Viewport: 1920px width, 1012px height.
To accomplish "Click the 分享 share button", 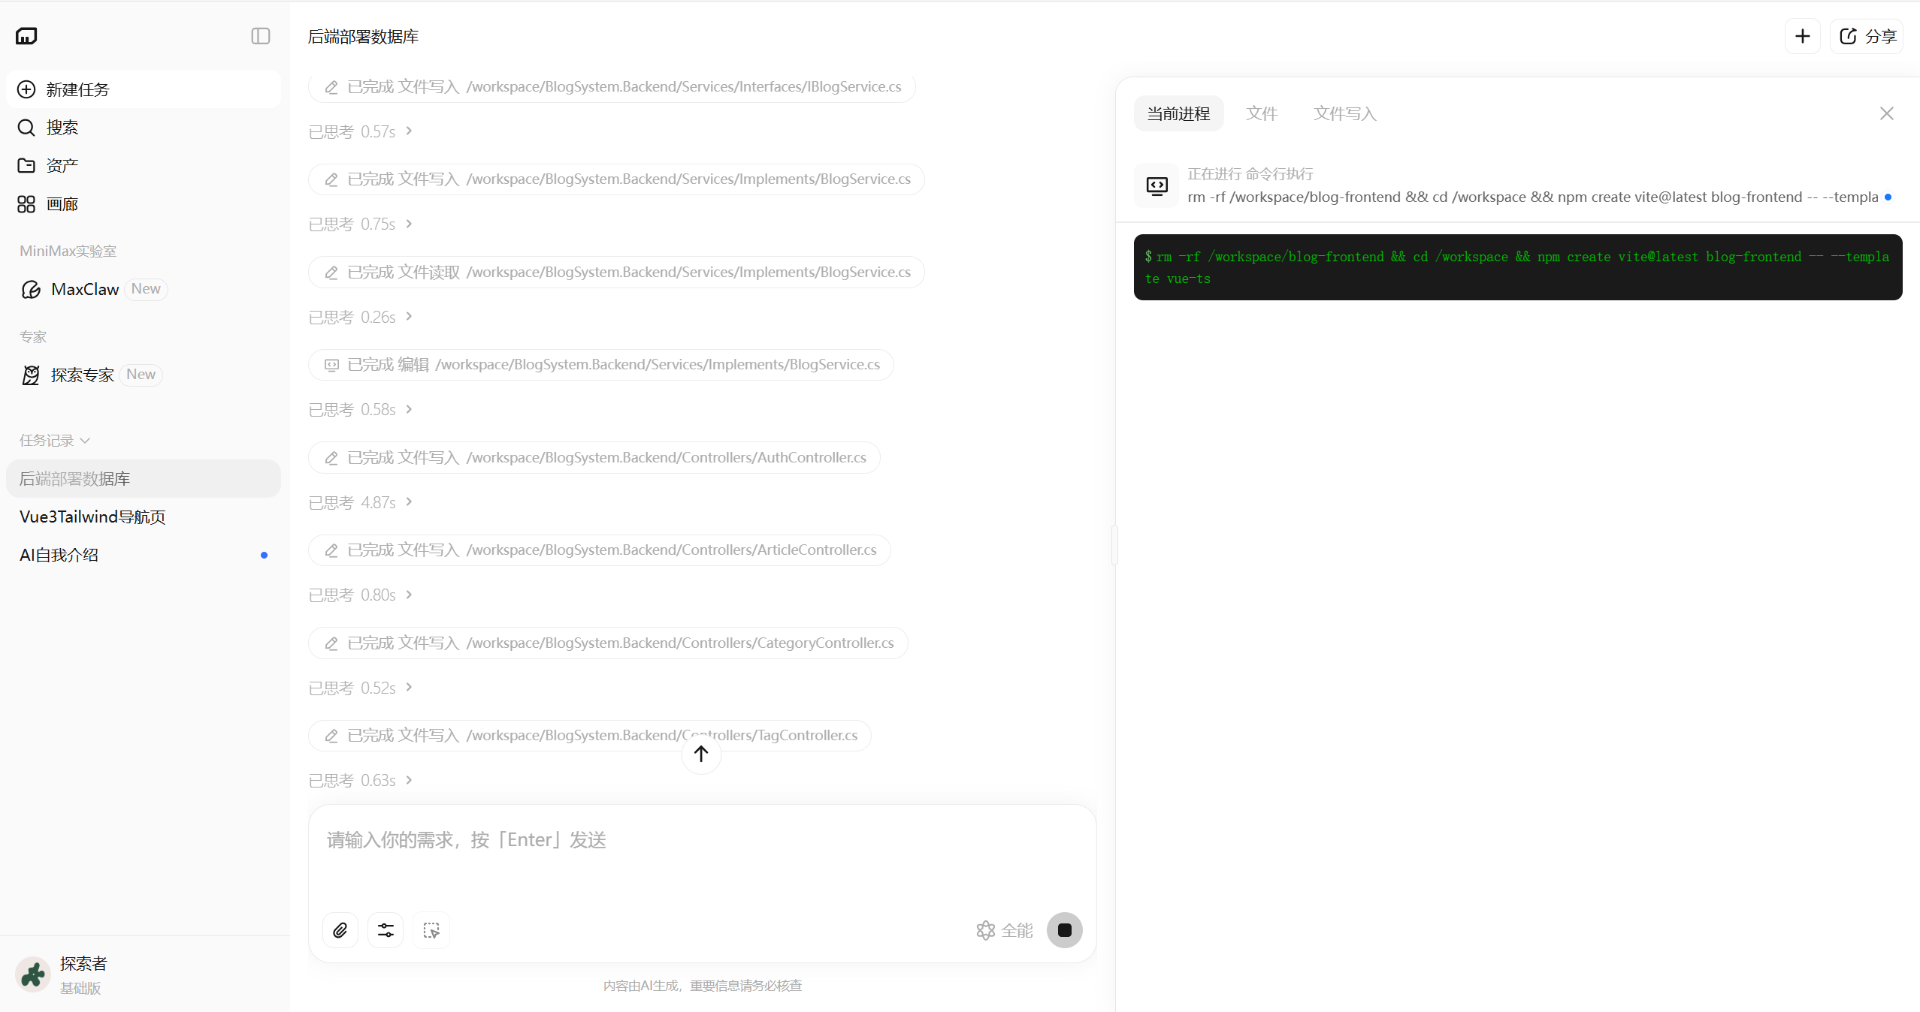I will click(x=1868, y=36).
